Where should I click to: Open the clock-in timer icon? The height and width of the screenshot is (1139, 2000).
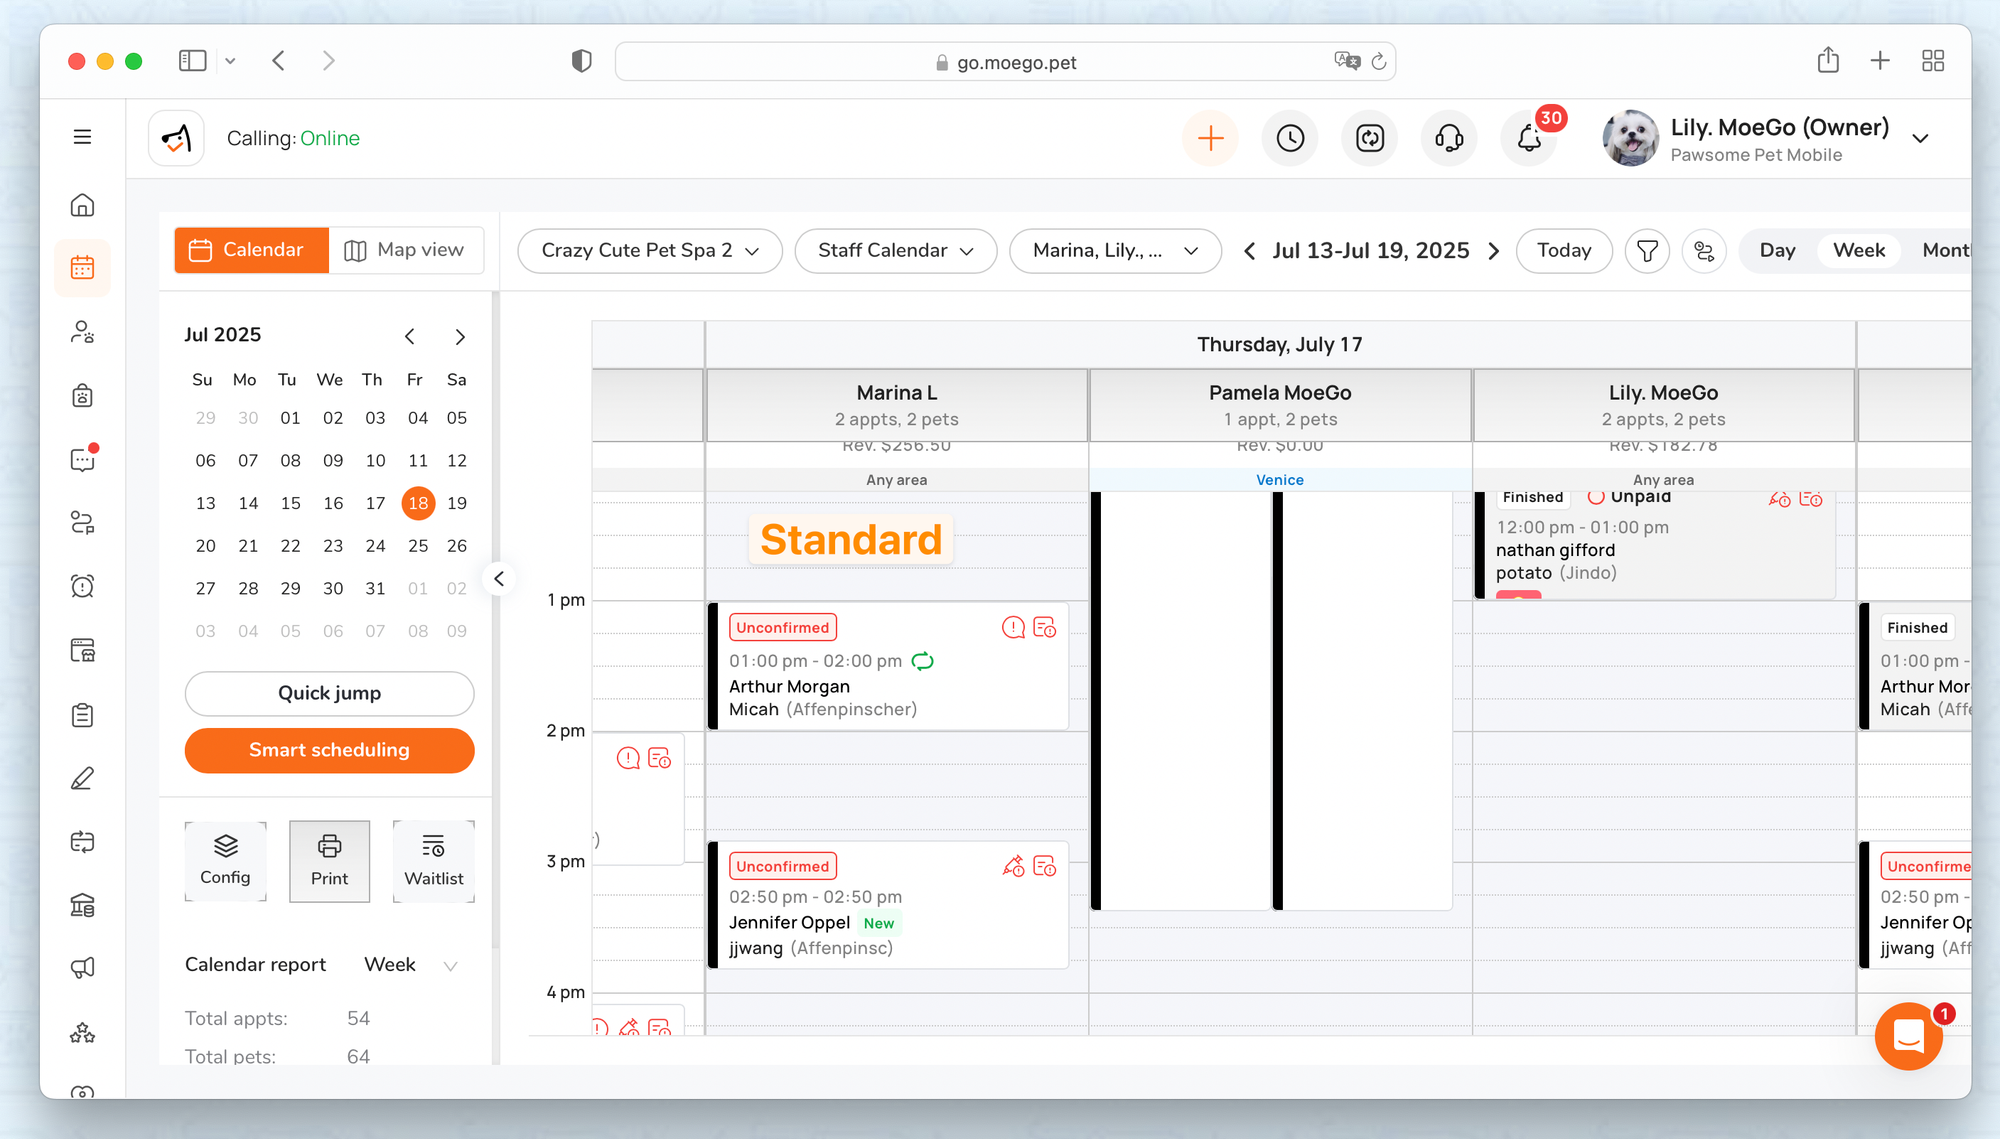(x=1290, y=138)
